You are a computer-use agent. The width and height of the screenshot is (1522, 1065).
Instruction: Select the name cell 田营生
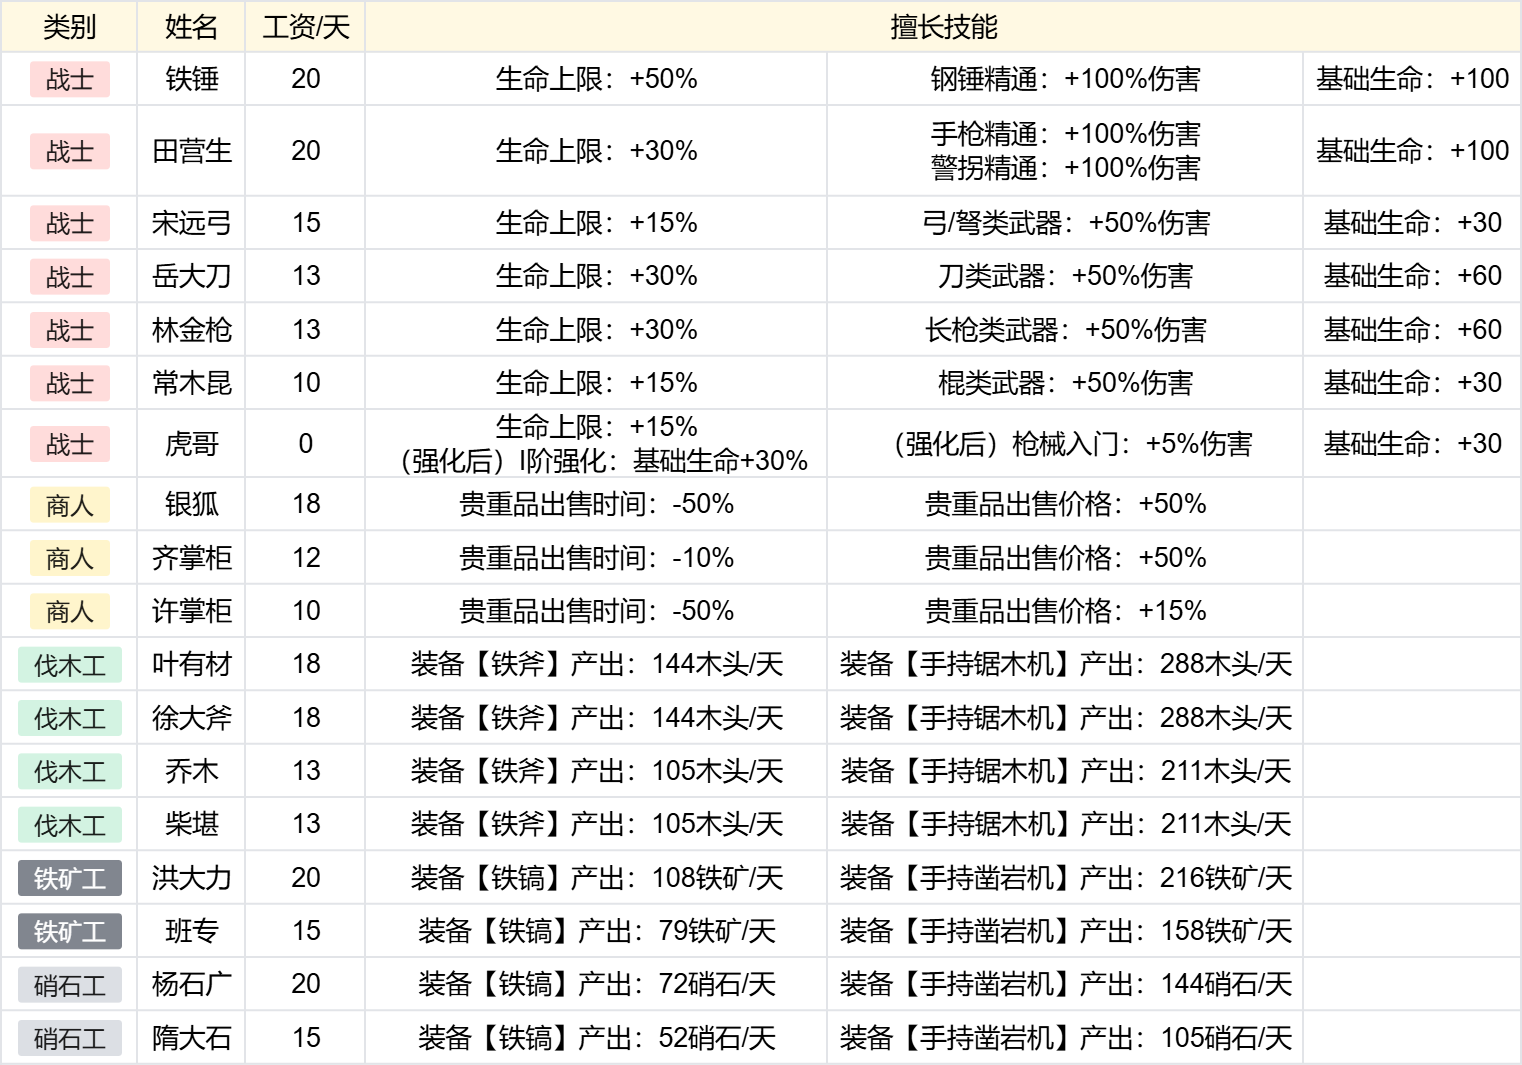click(191, 151)
